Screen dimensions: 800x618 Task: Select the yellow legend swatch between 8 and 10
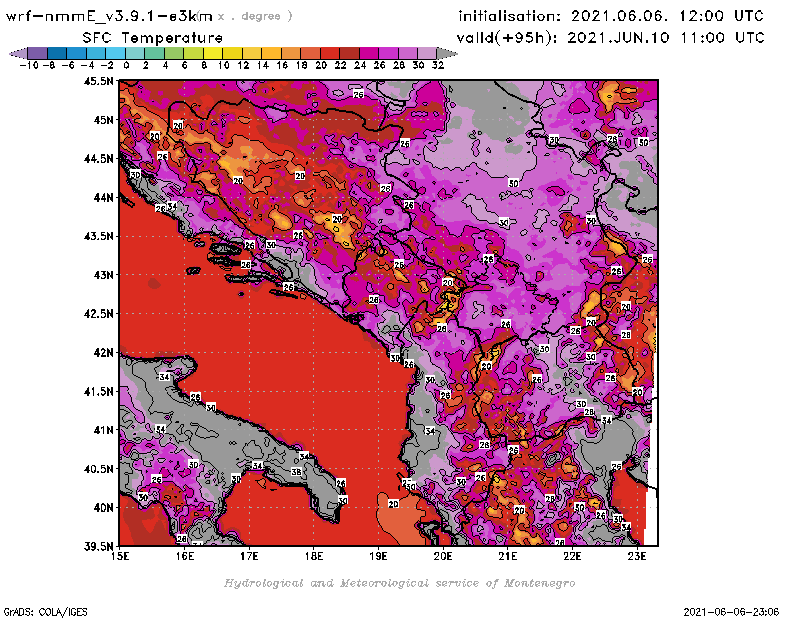(x=213, y=54)
